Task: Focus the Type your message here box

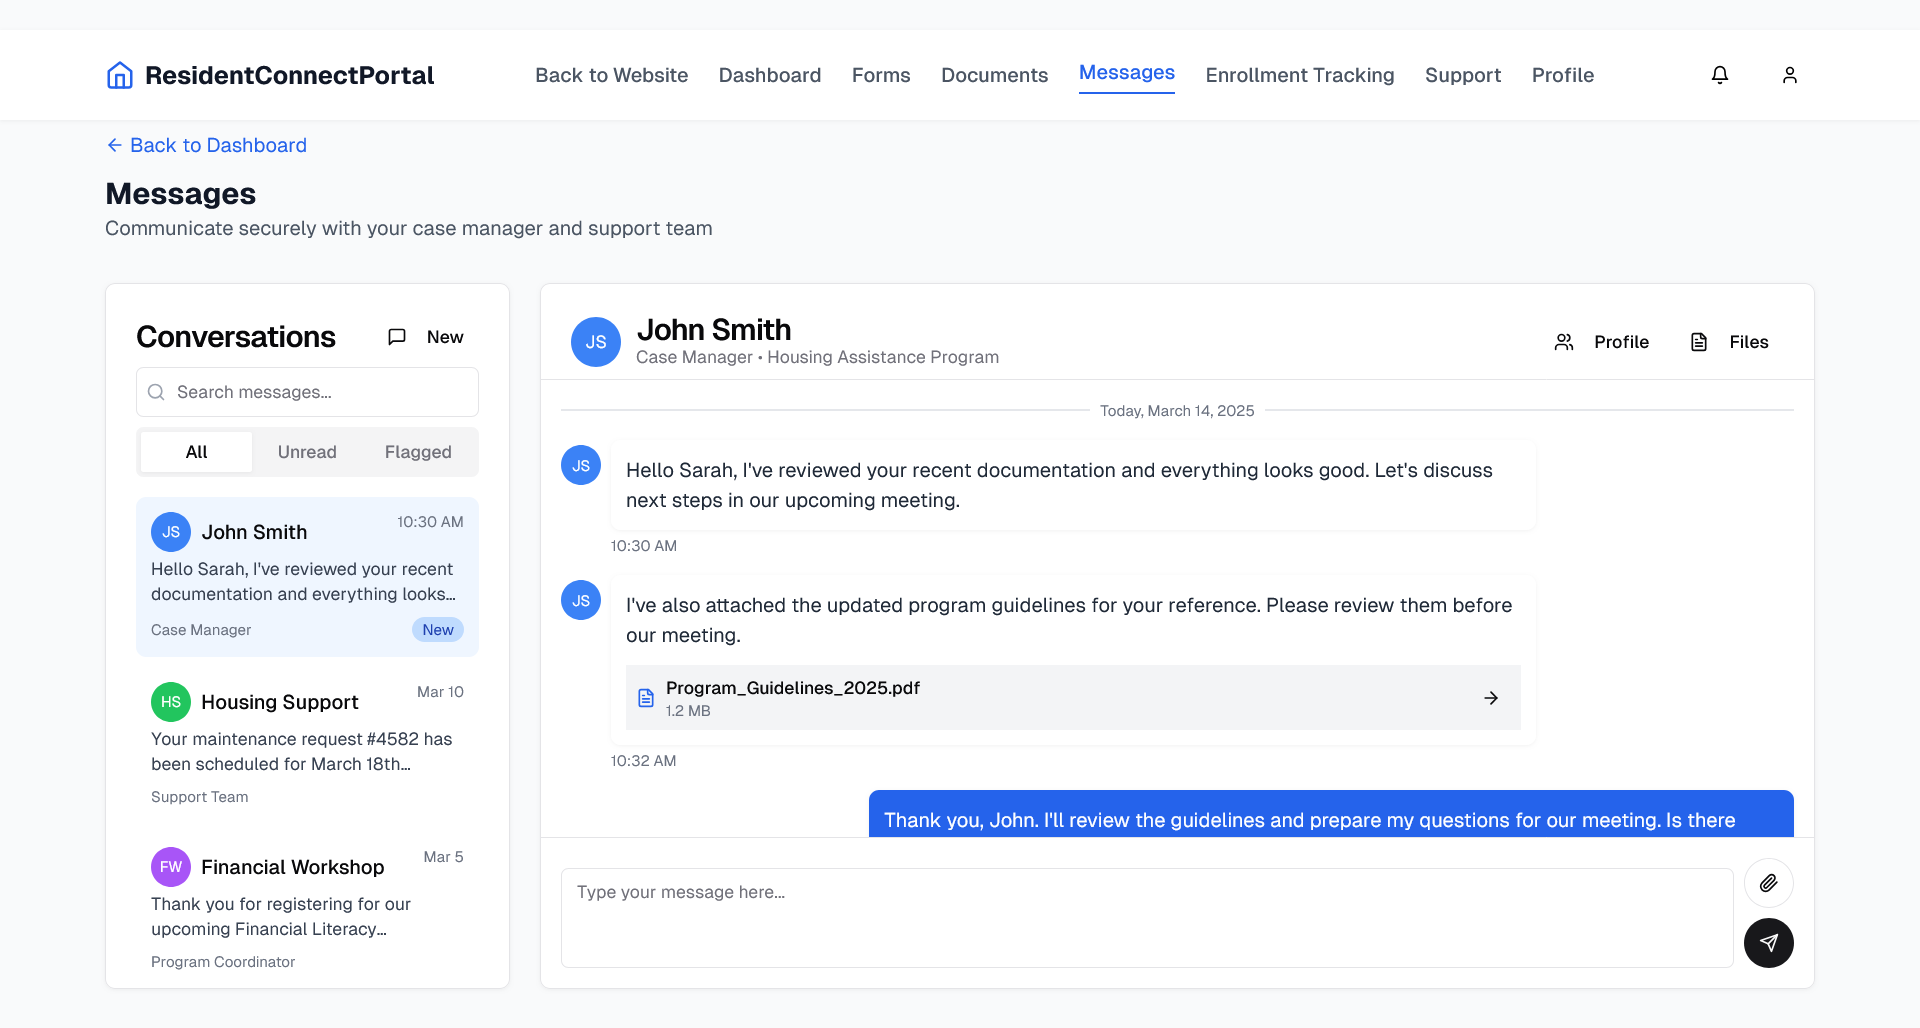Action: coord(1146,917)
